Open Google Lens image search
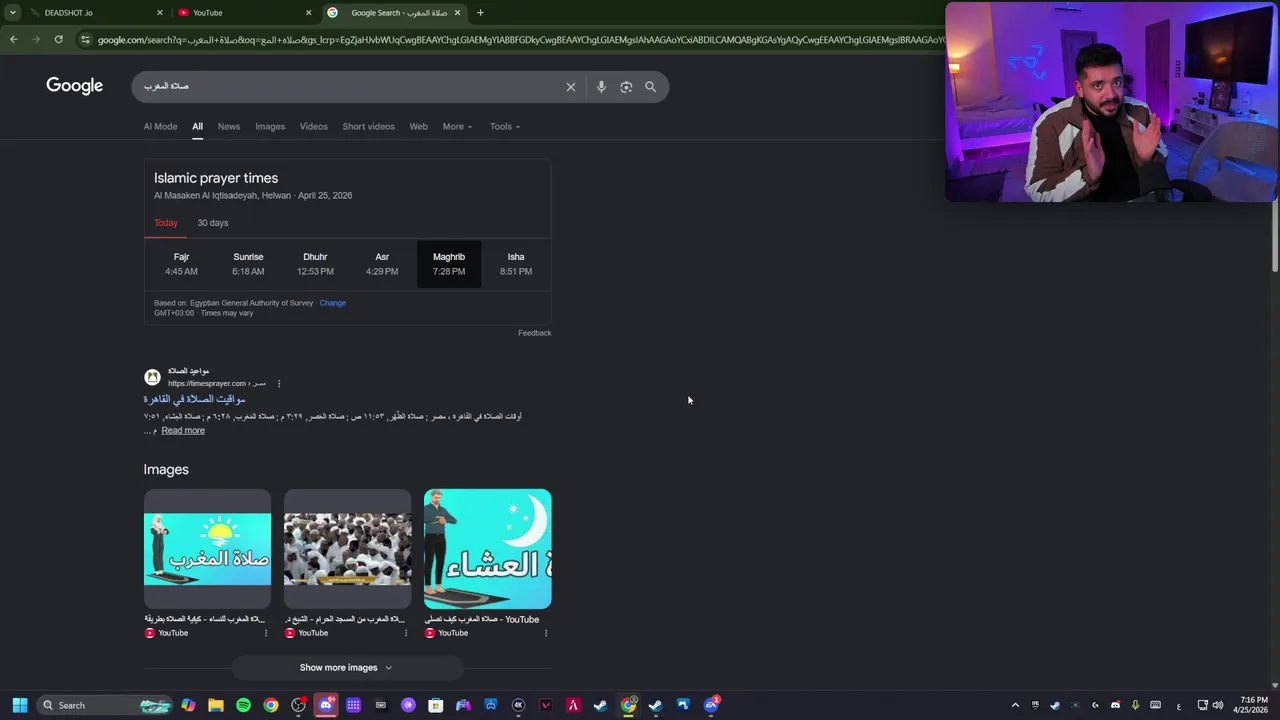Viewport: 1280px width, 720px height. pos(626,87)
